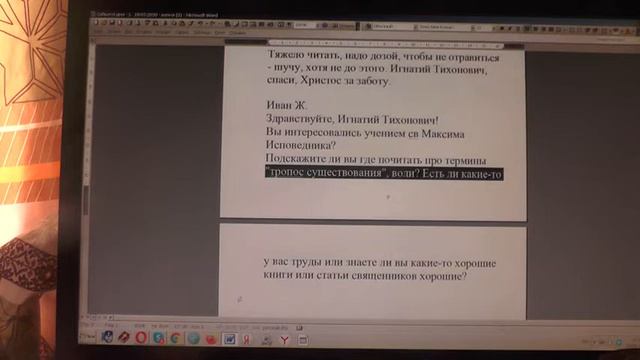
Task: Click the line 'Вы интересовались учением св Максима'
Action: (x=365, y=133)
